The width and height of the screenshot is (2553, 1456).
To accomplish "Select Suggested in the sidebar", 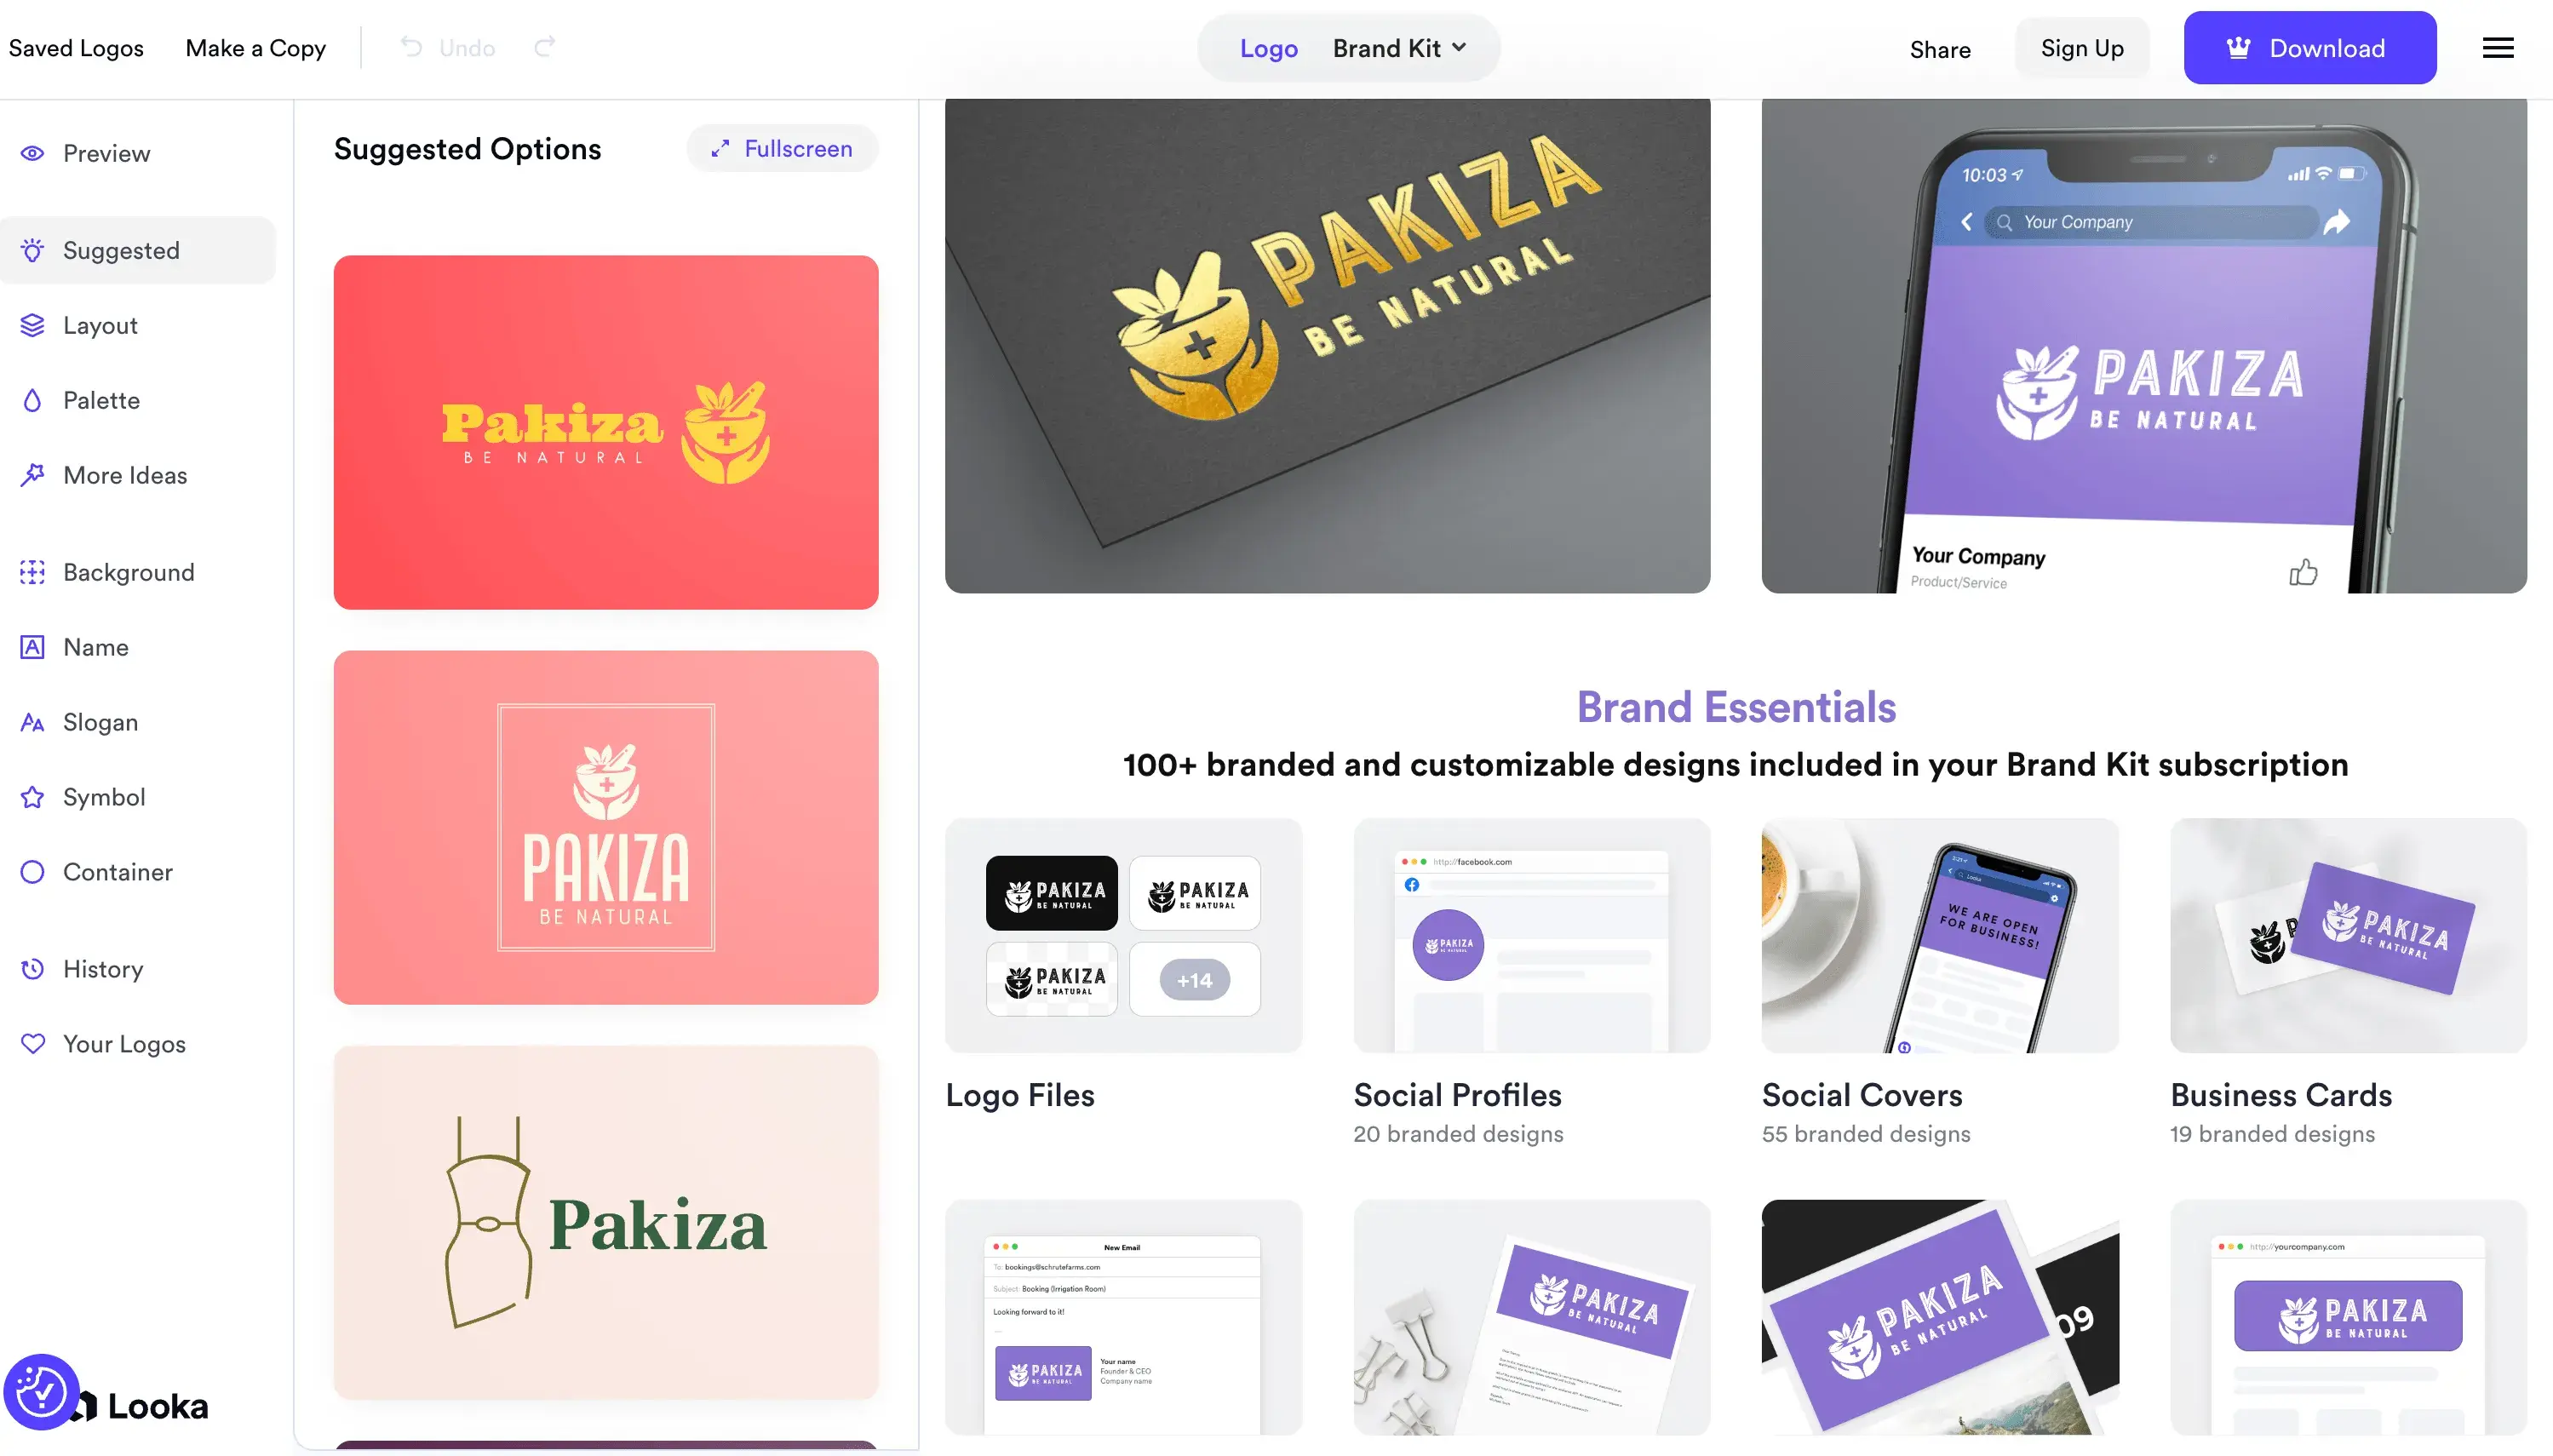I will tap(138, 250).
